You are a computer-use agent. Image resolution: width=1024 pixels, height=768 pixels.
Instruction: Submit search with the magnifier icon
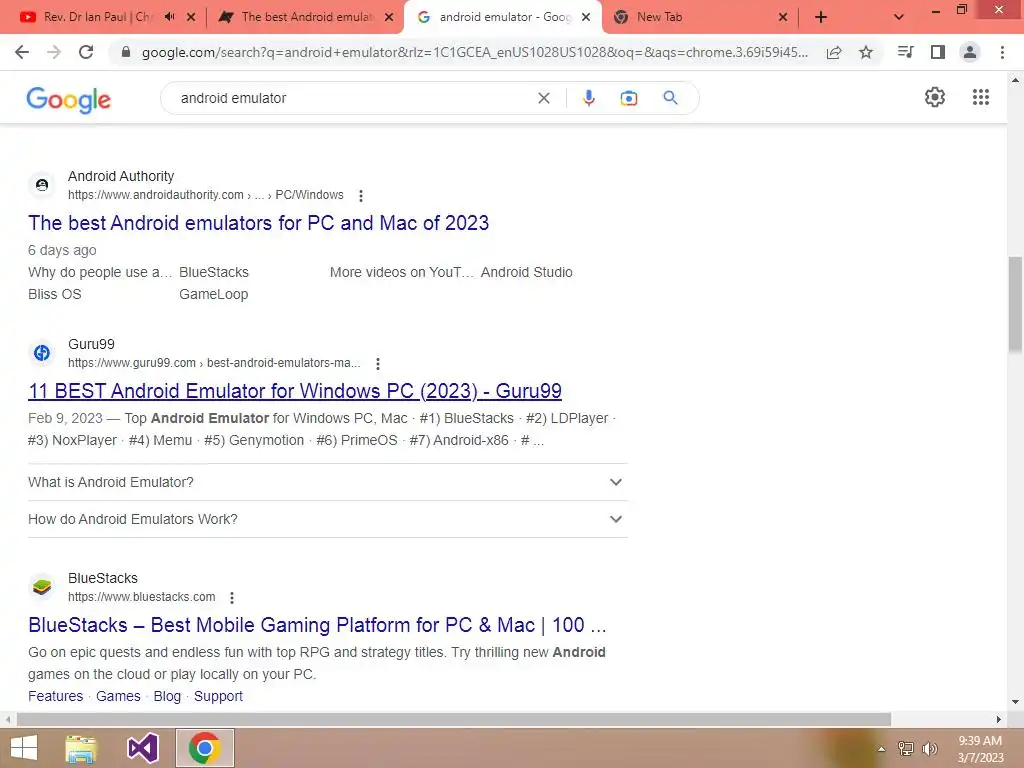click(x=670, y=98)
